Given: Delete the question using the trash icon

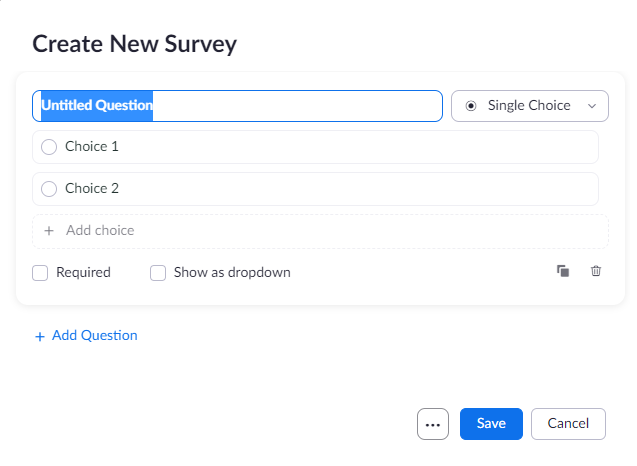Looking at the screenshot, I should tap(596, 271).
